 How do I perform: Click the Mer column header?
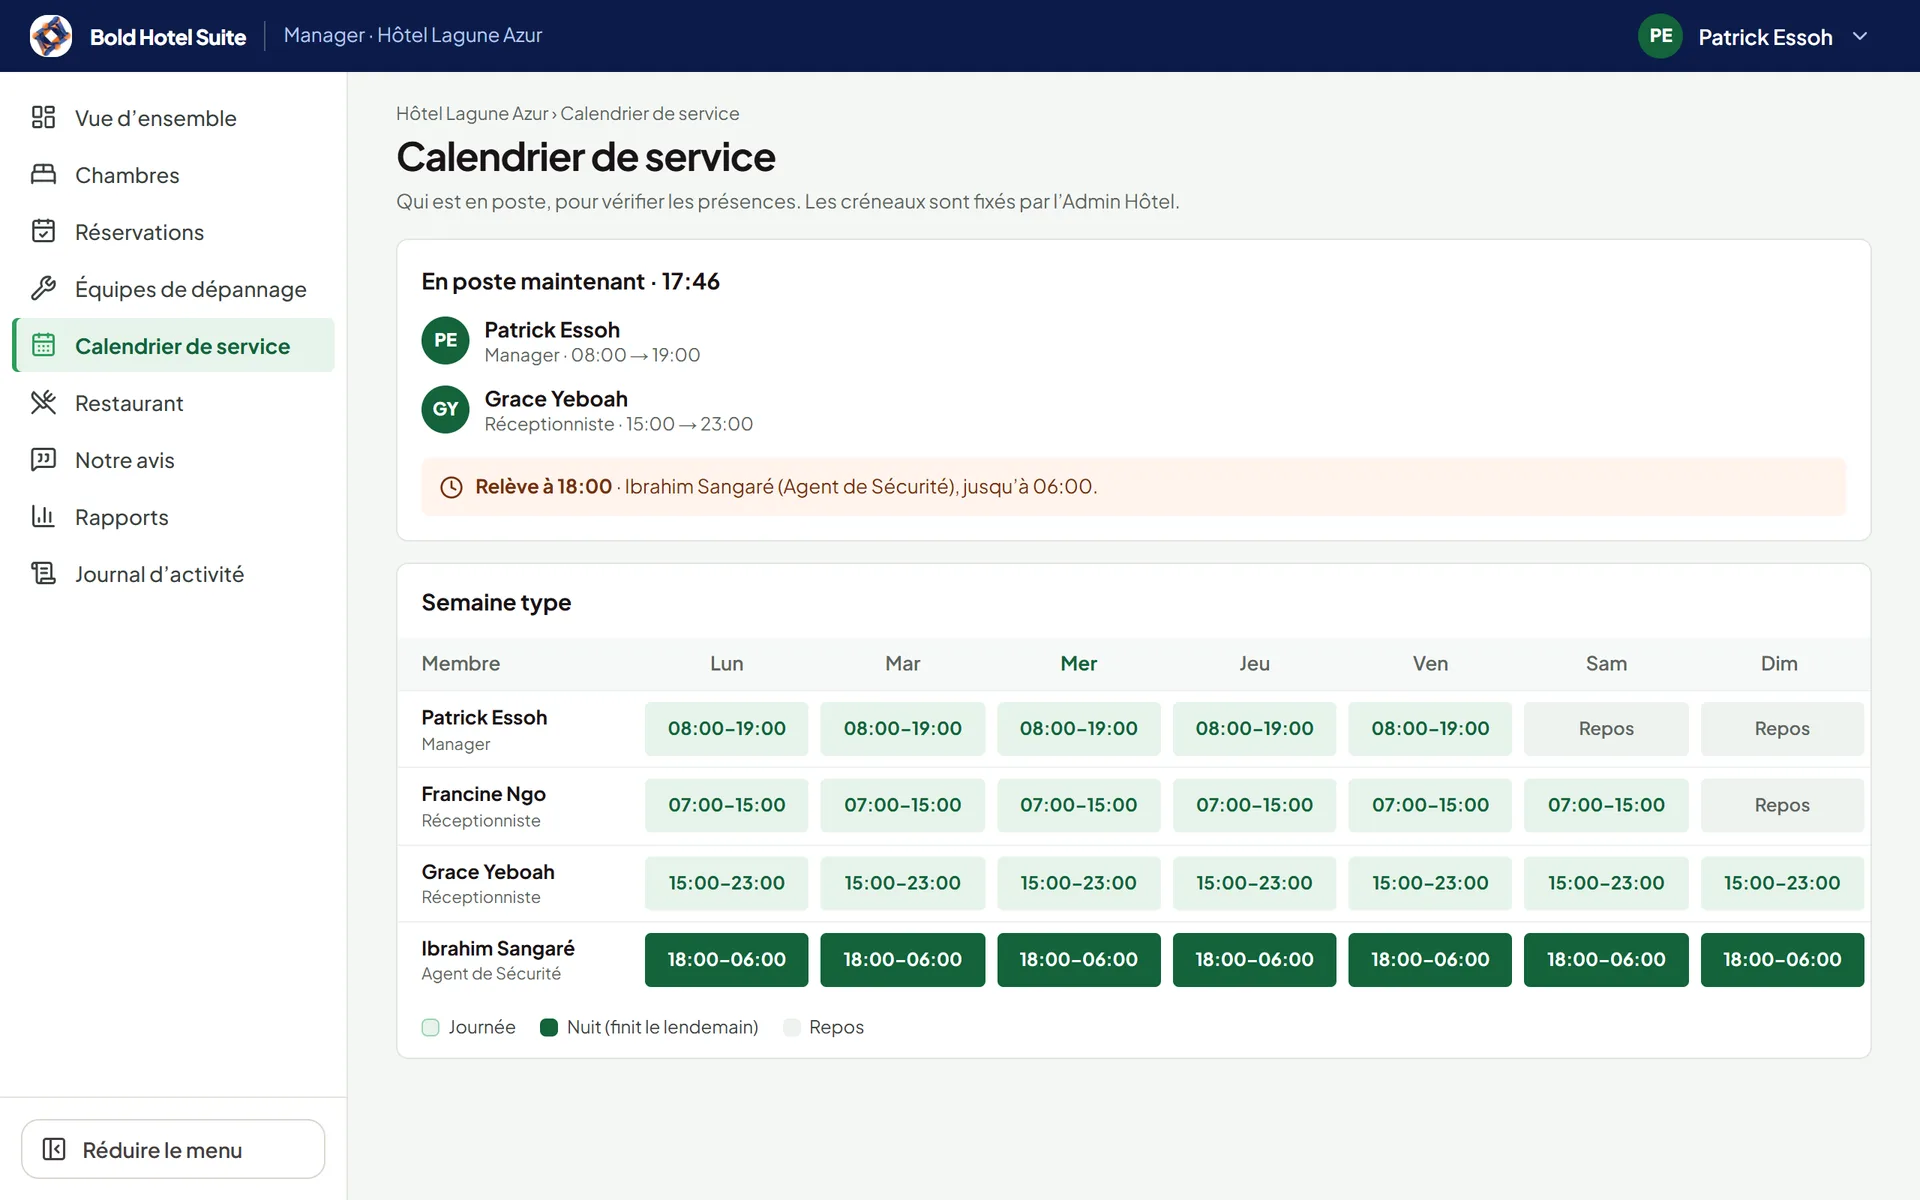(x=1079, y=664)
